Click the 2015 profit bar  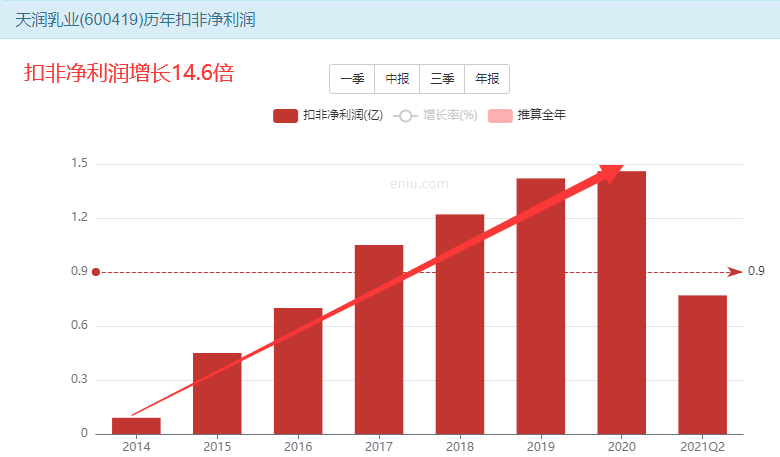[217, 394]
